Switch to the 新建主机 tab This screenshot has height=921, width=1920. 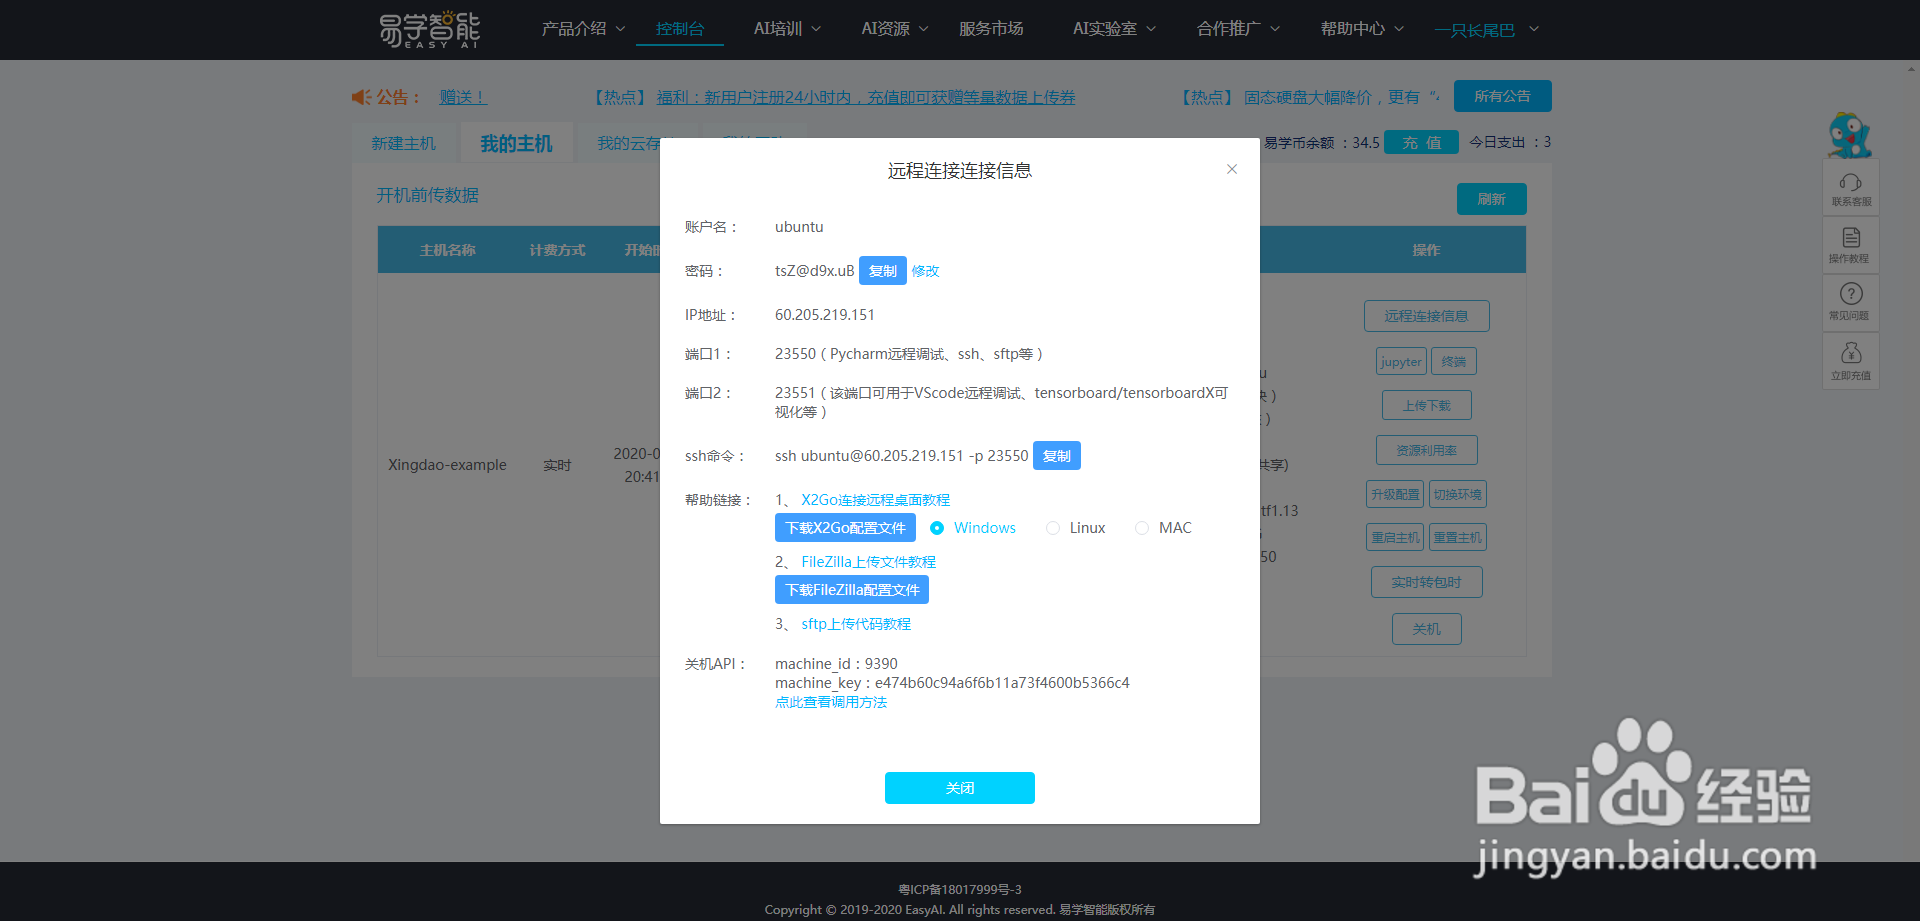click(x=404, y=143)
